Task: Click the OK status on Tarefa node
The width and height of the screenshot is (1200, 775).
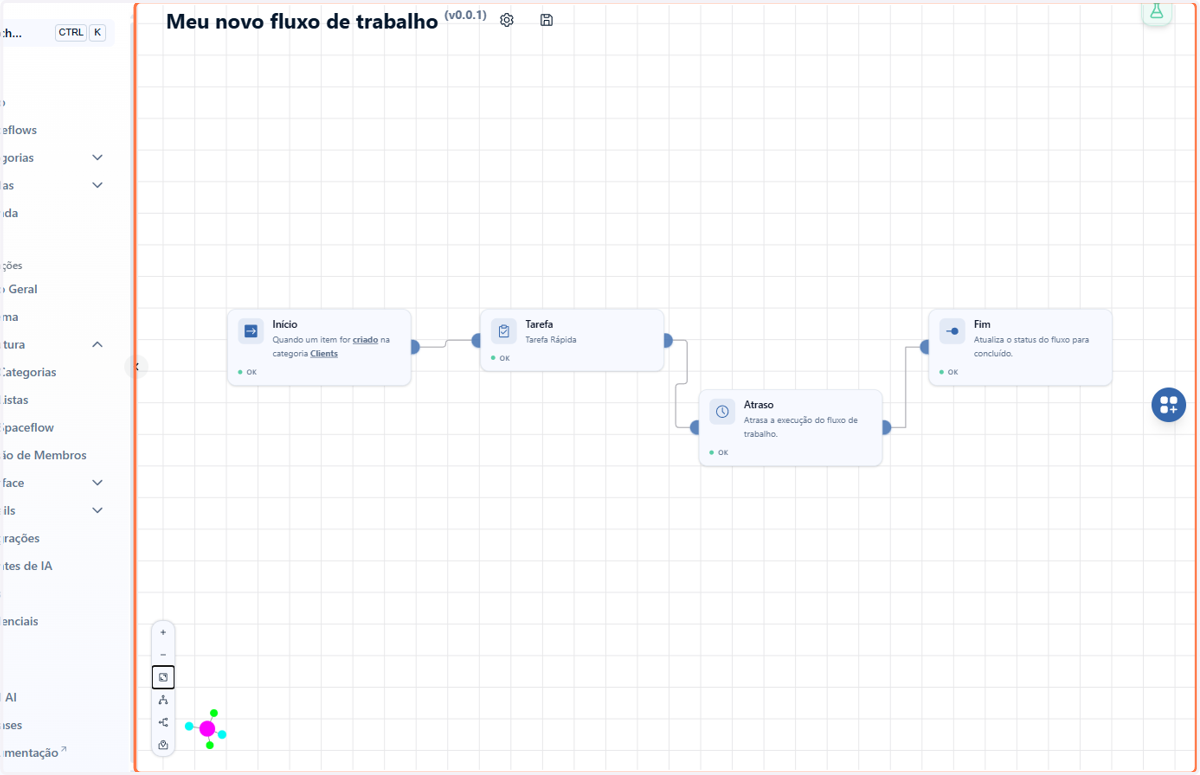Action: coord(500,358)
